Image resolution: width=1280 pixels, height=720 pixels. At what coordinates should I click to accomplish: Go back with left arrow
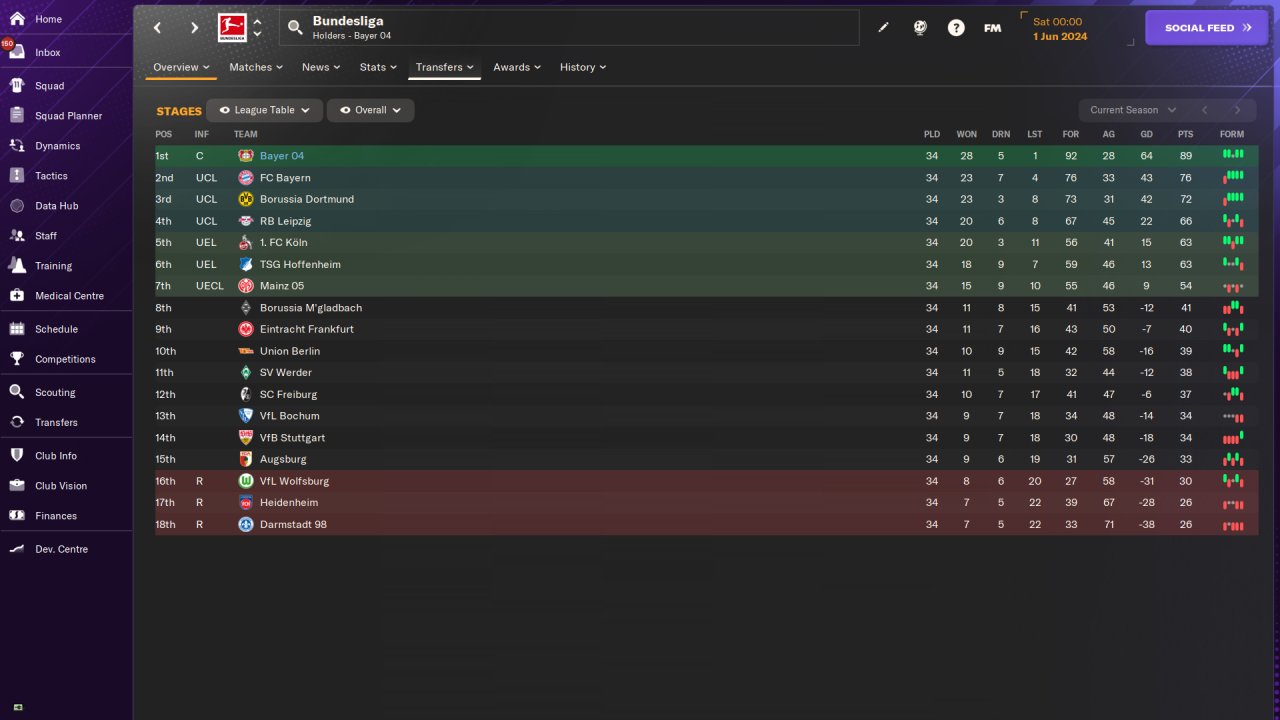[158, 28]
